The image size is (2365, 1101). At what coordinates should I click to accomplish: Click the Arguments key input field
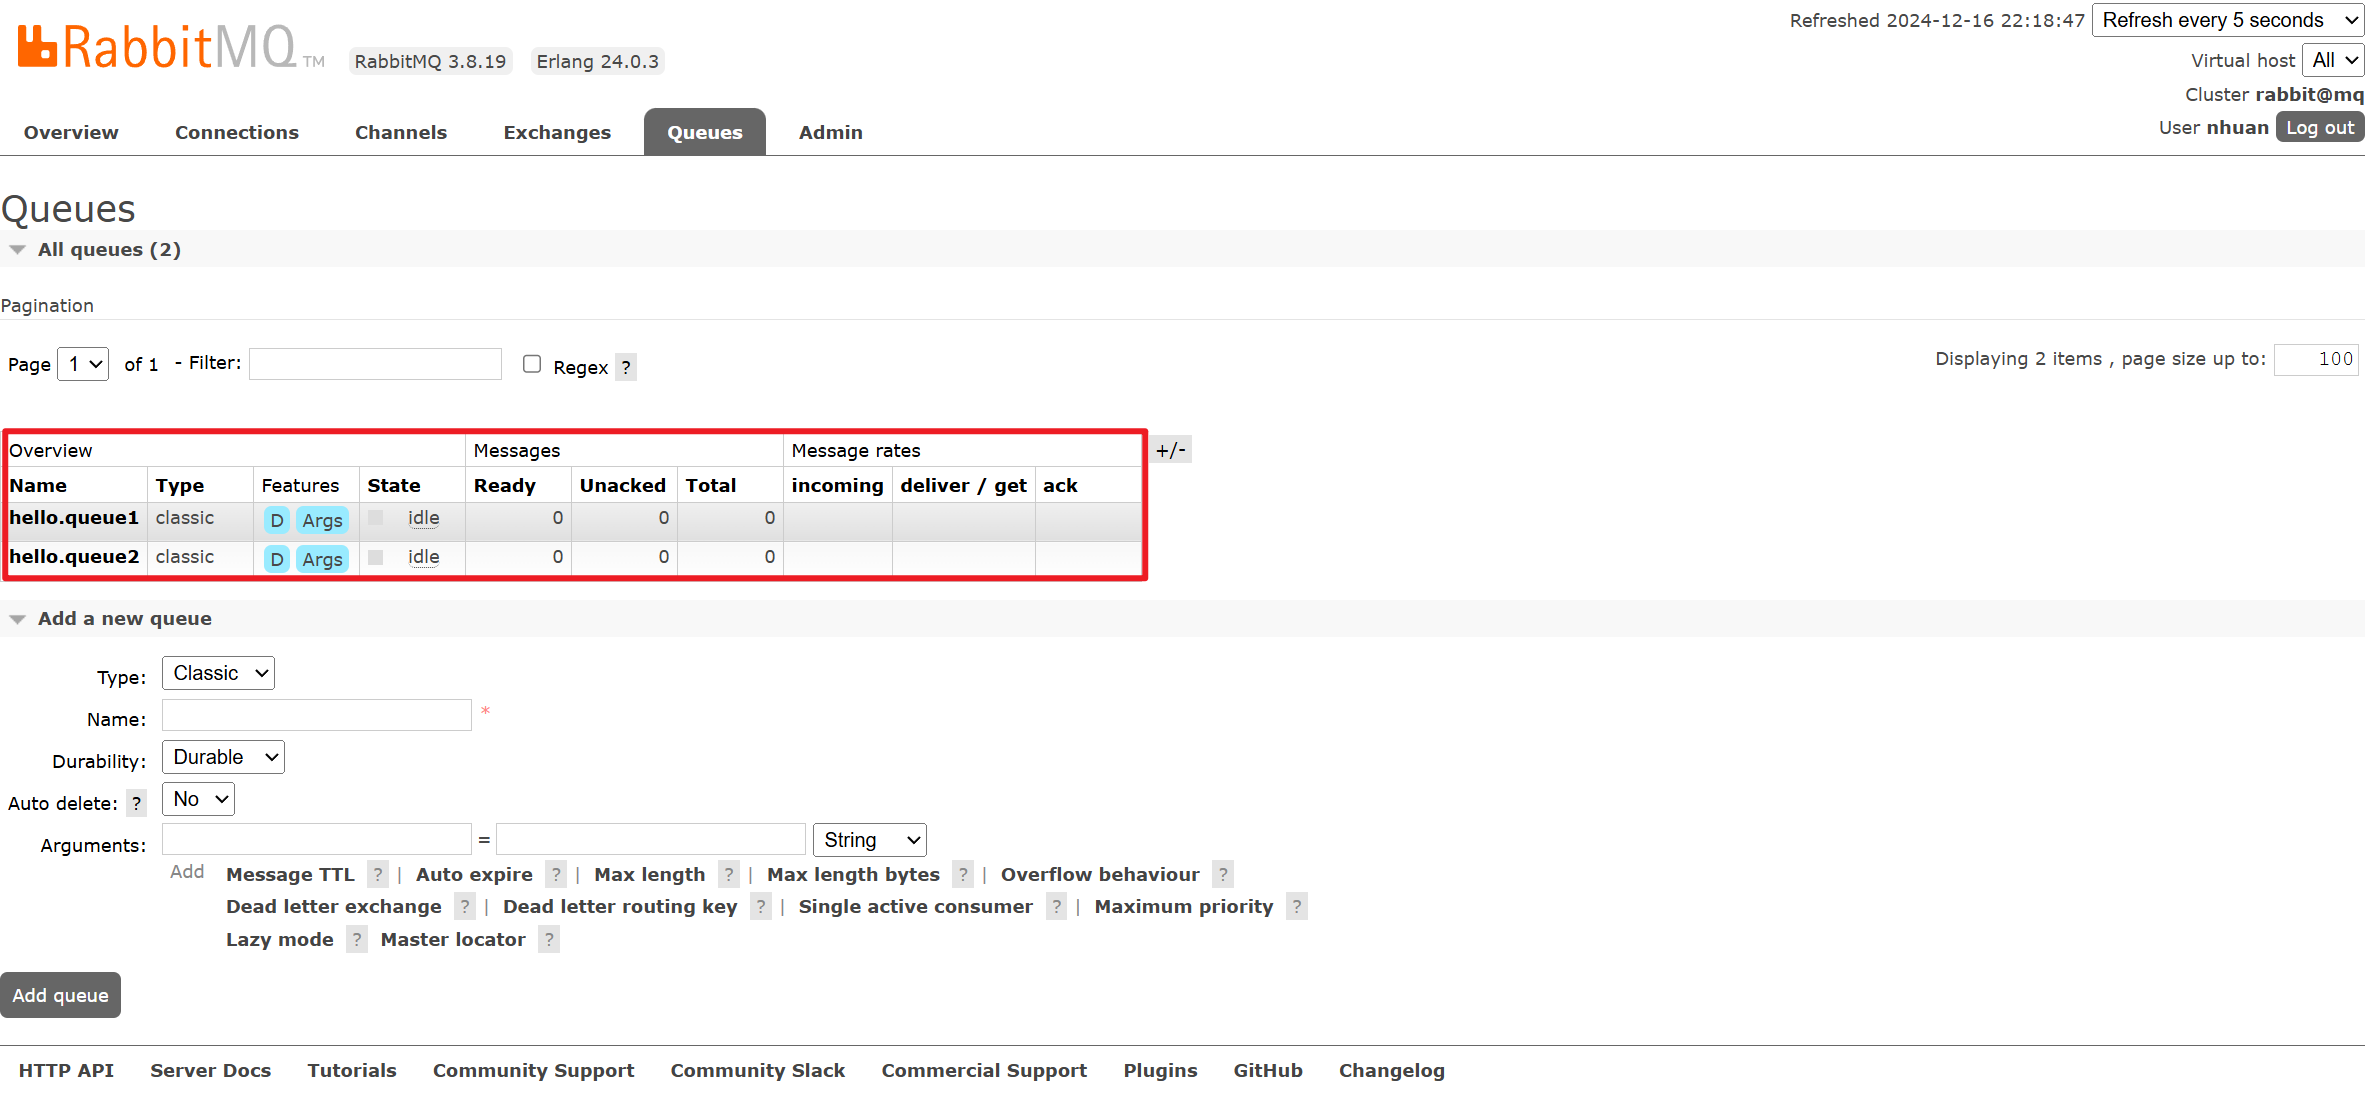(316, 839)
